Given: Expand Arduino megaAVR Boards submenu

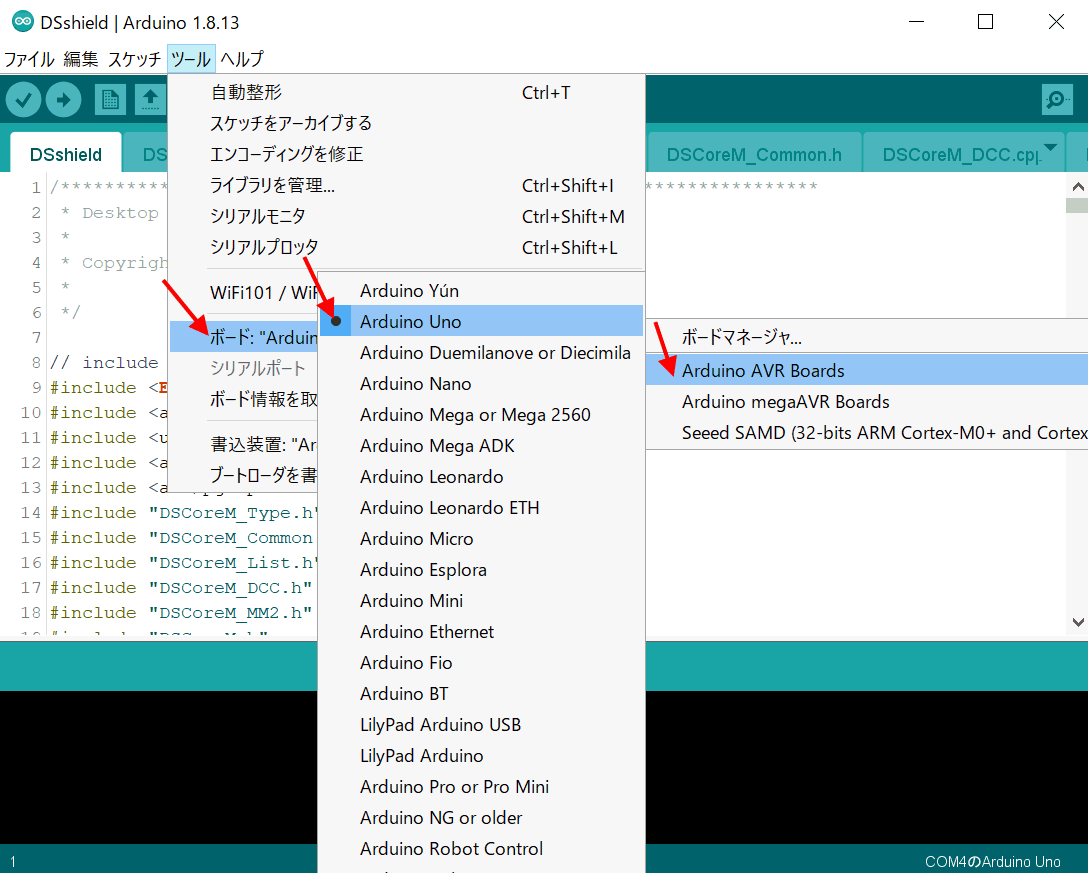Looking at the screenshot, I should [x=867, y=402].
